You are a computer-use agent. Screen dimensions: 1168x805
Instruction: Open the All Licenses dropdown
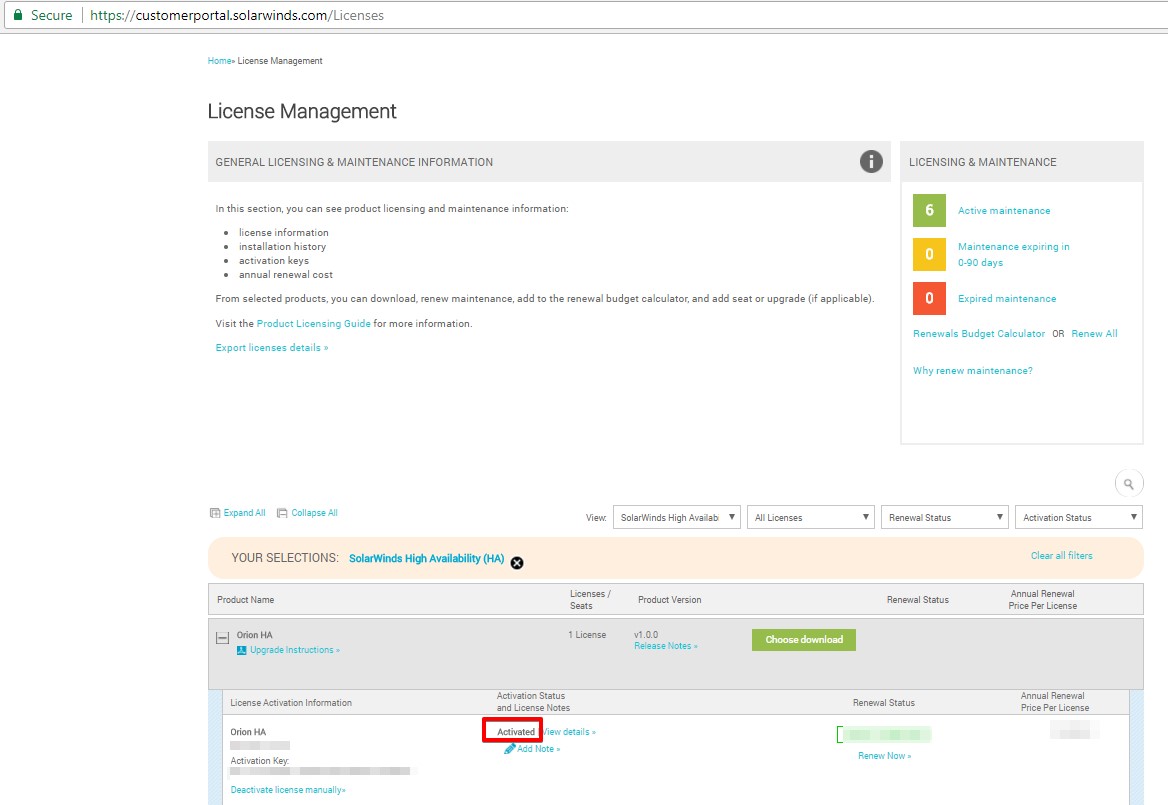(811, 518)
